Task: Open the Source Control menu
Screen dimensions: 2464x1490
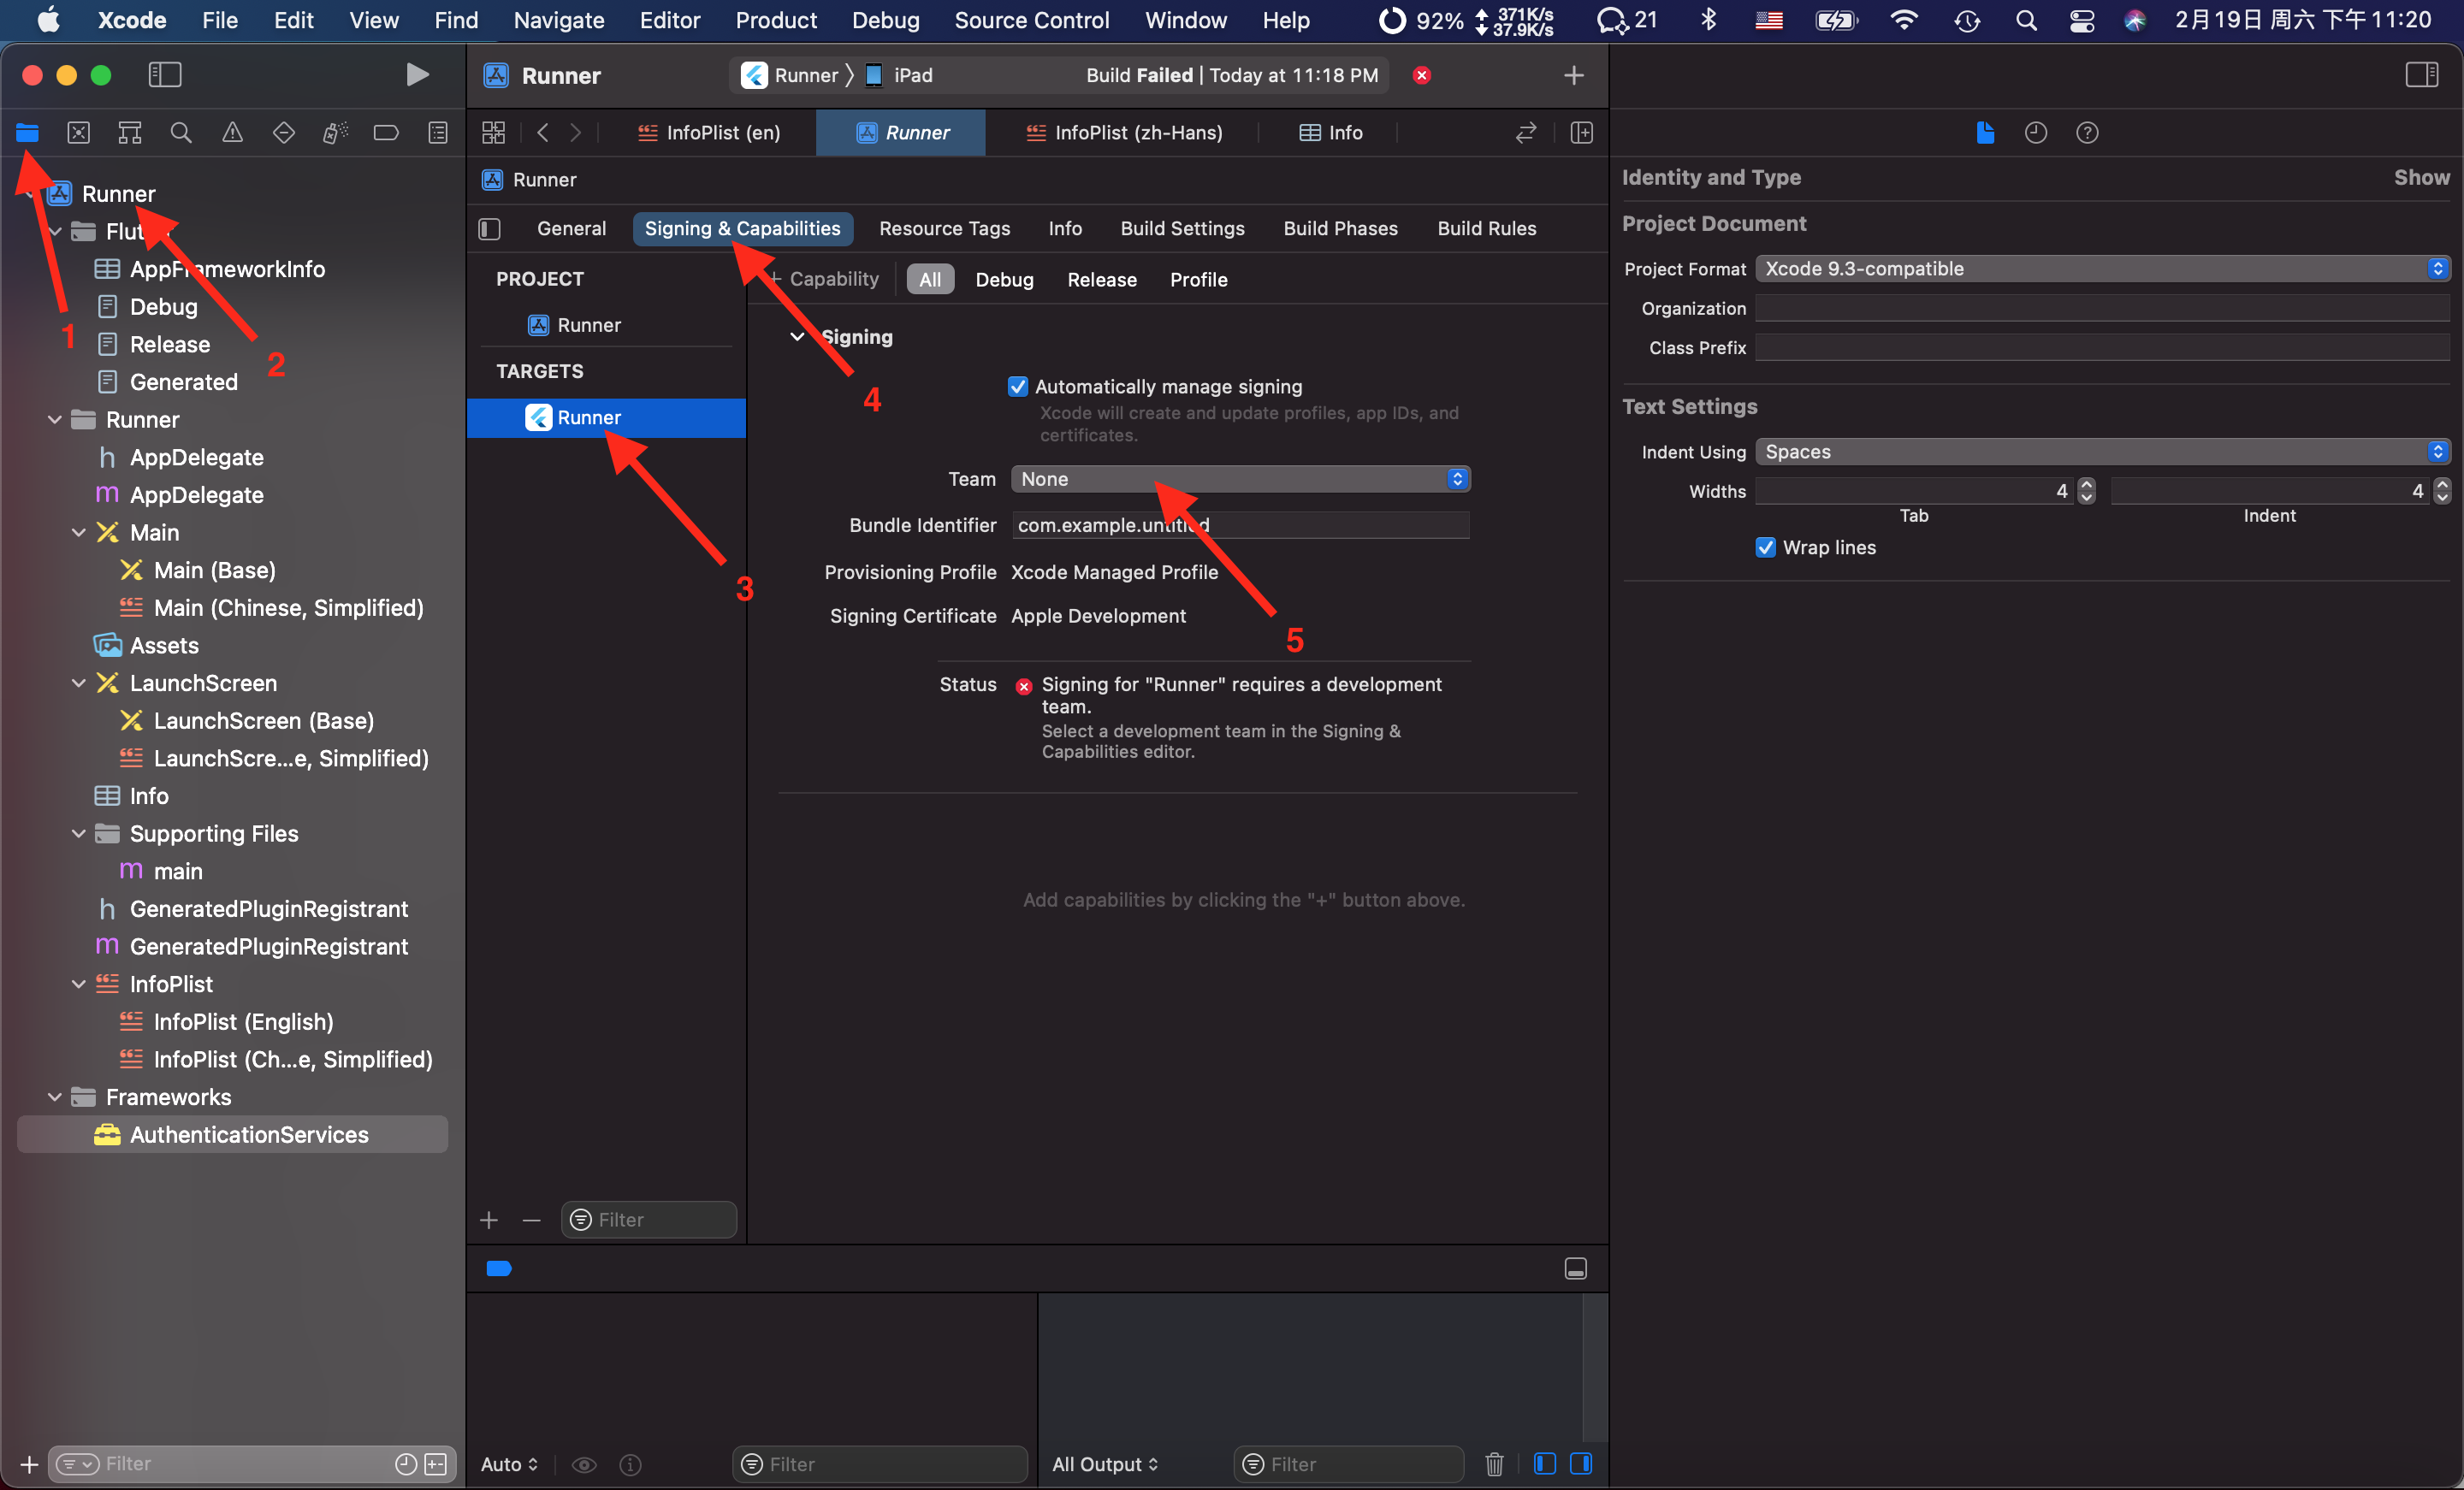Action: pos(1031,20)
